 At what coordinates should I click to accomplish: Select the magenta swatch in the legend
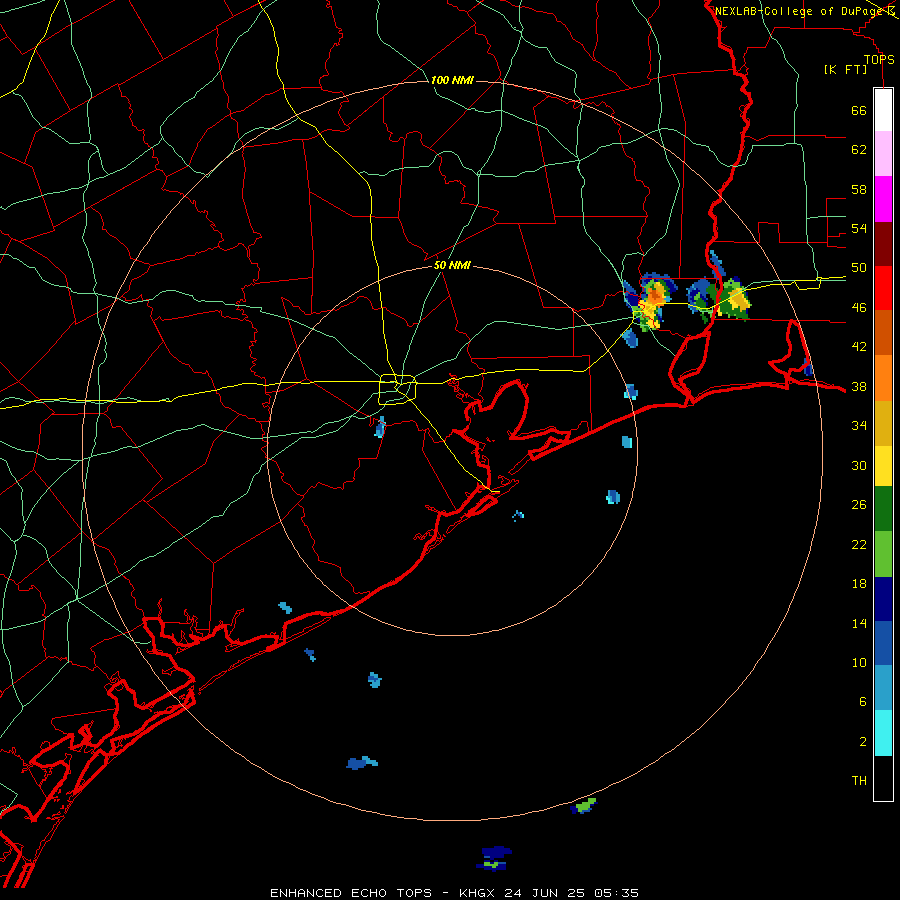(x=883, y=199)
